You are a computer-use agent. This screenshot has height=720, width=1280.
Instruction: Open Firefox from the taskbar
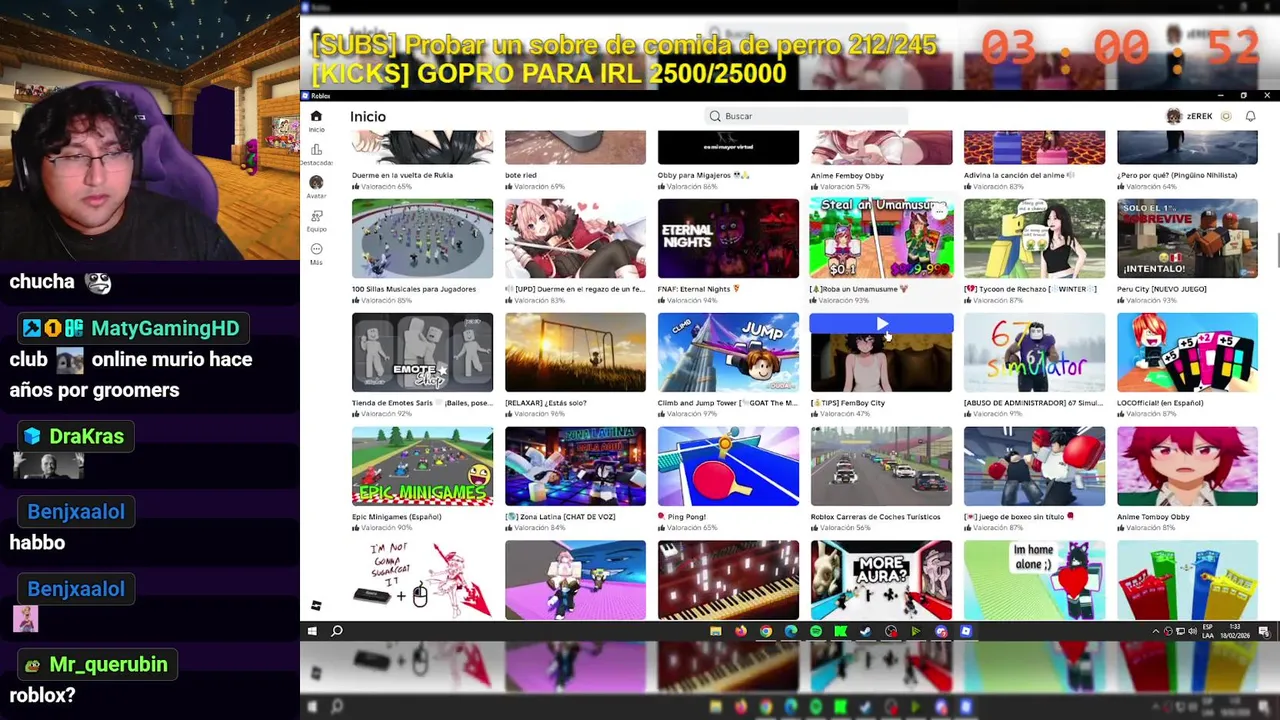[740, 631]
